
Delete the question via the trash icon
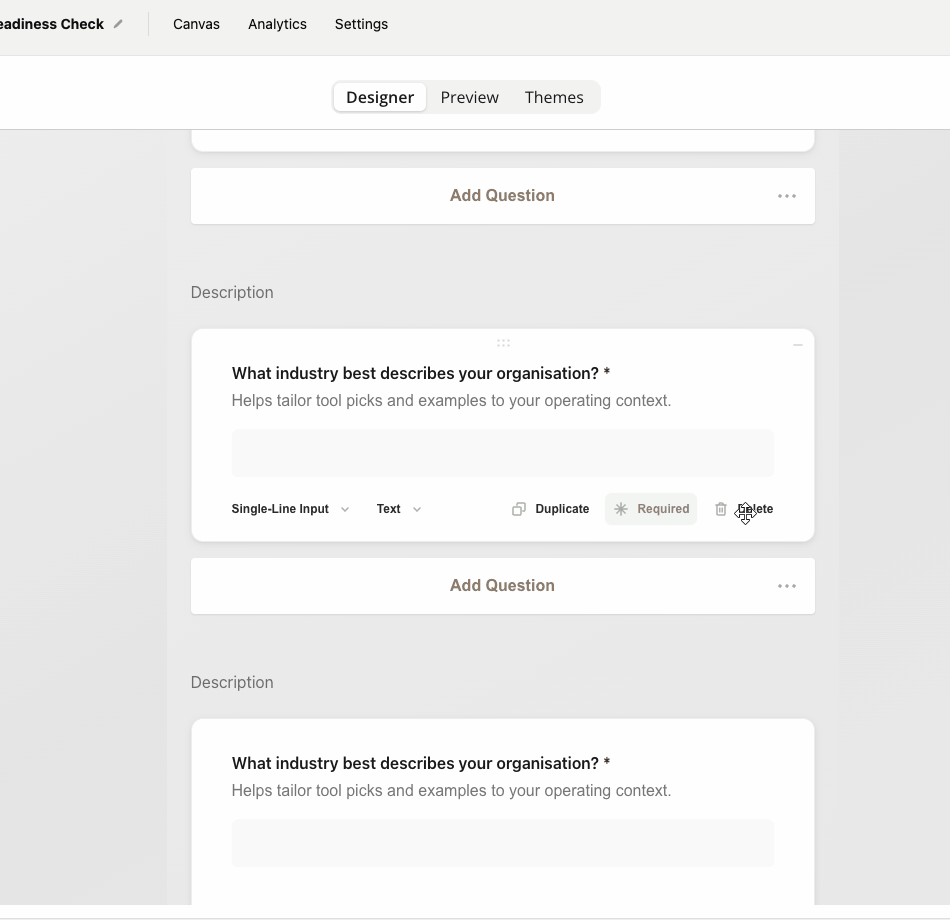click(721, 509)
